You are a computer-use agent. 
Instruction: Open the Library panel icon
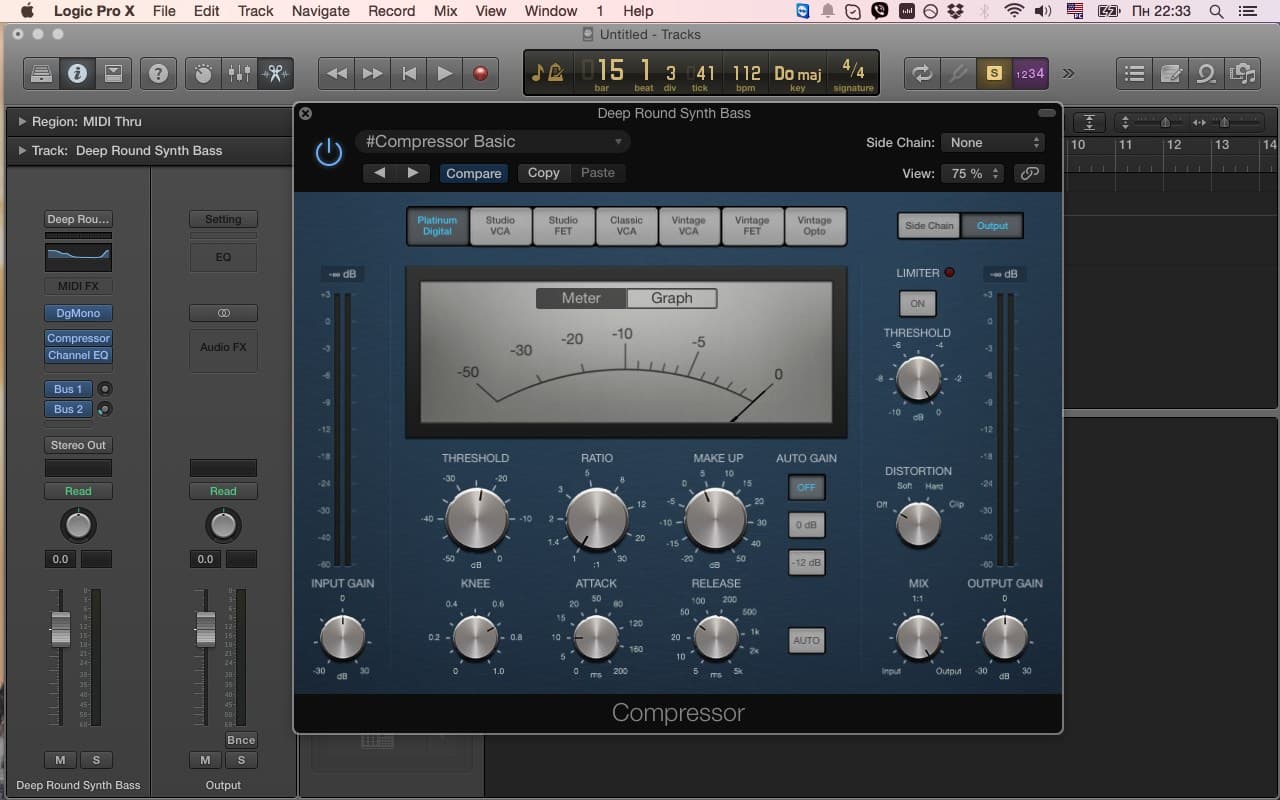tap(41, 73)
